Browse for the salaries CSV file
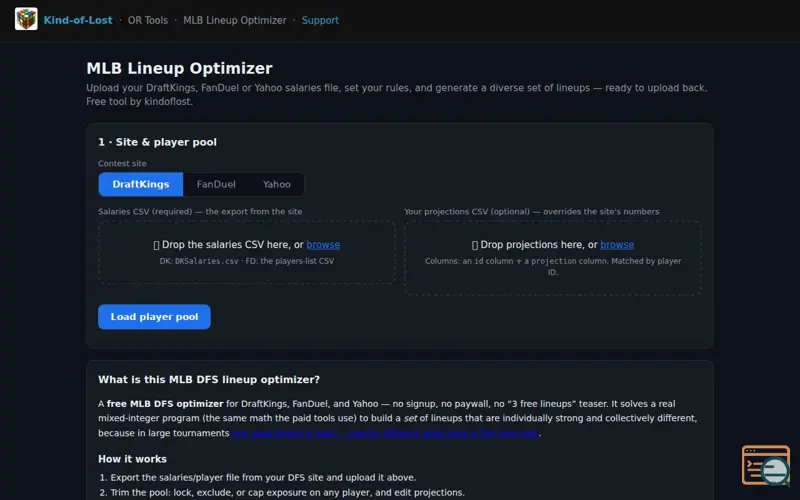 coord(323,245)
